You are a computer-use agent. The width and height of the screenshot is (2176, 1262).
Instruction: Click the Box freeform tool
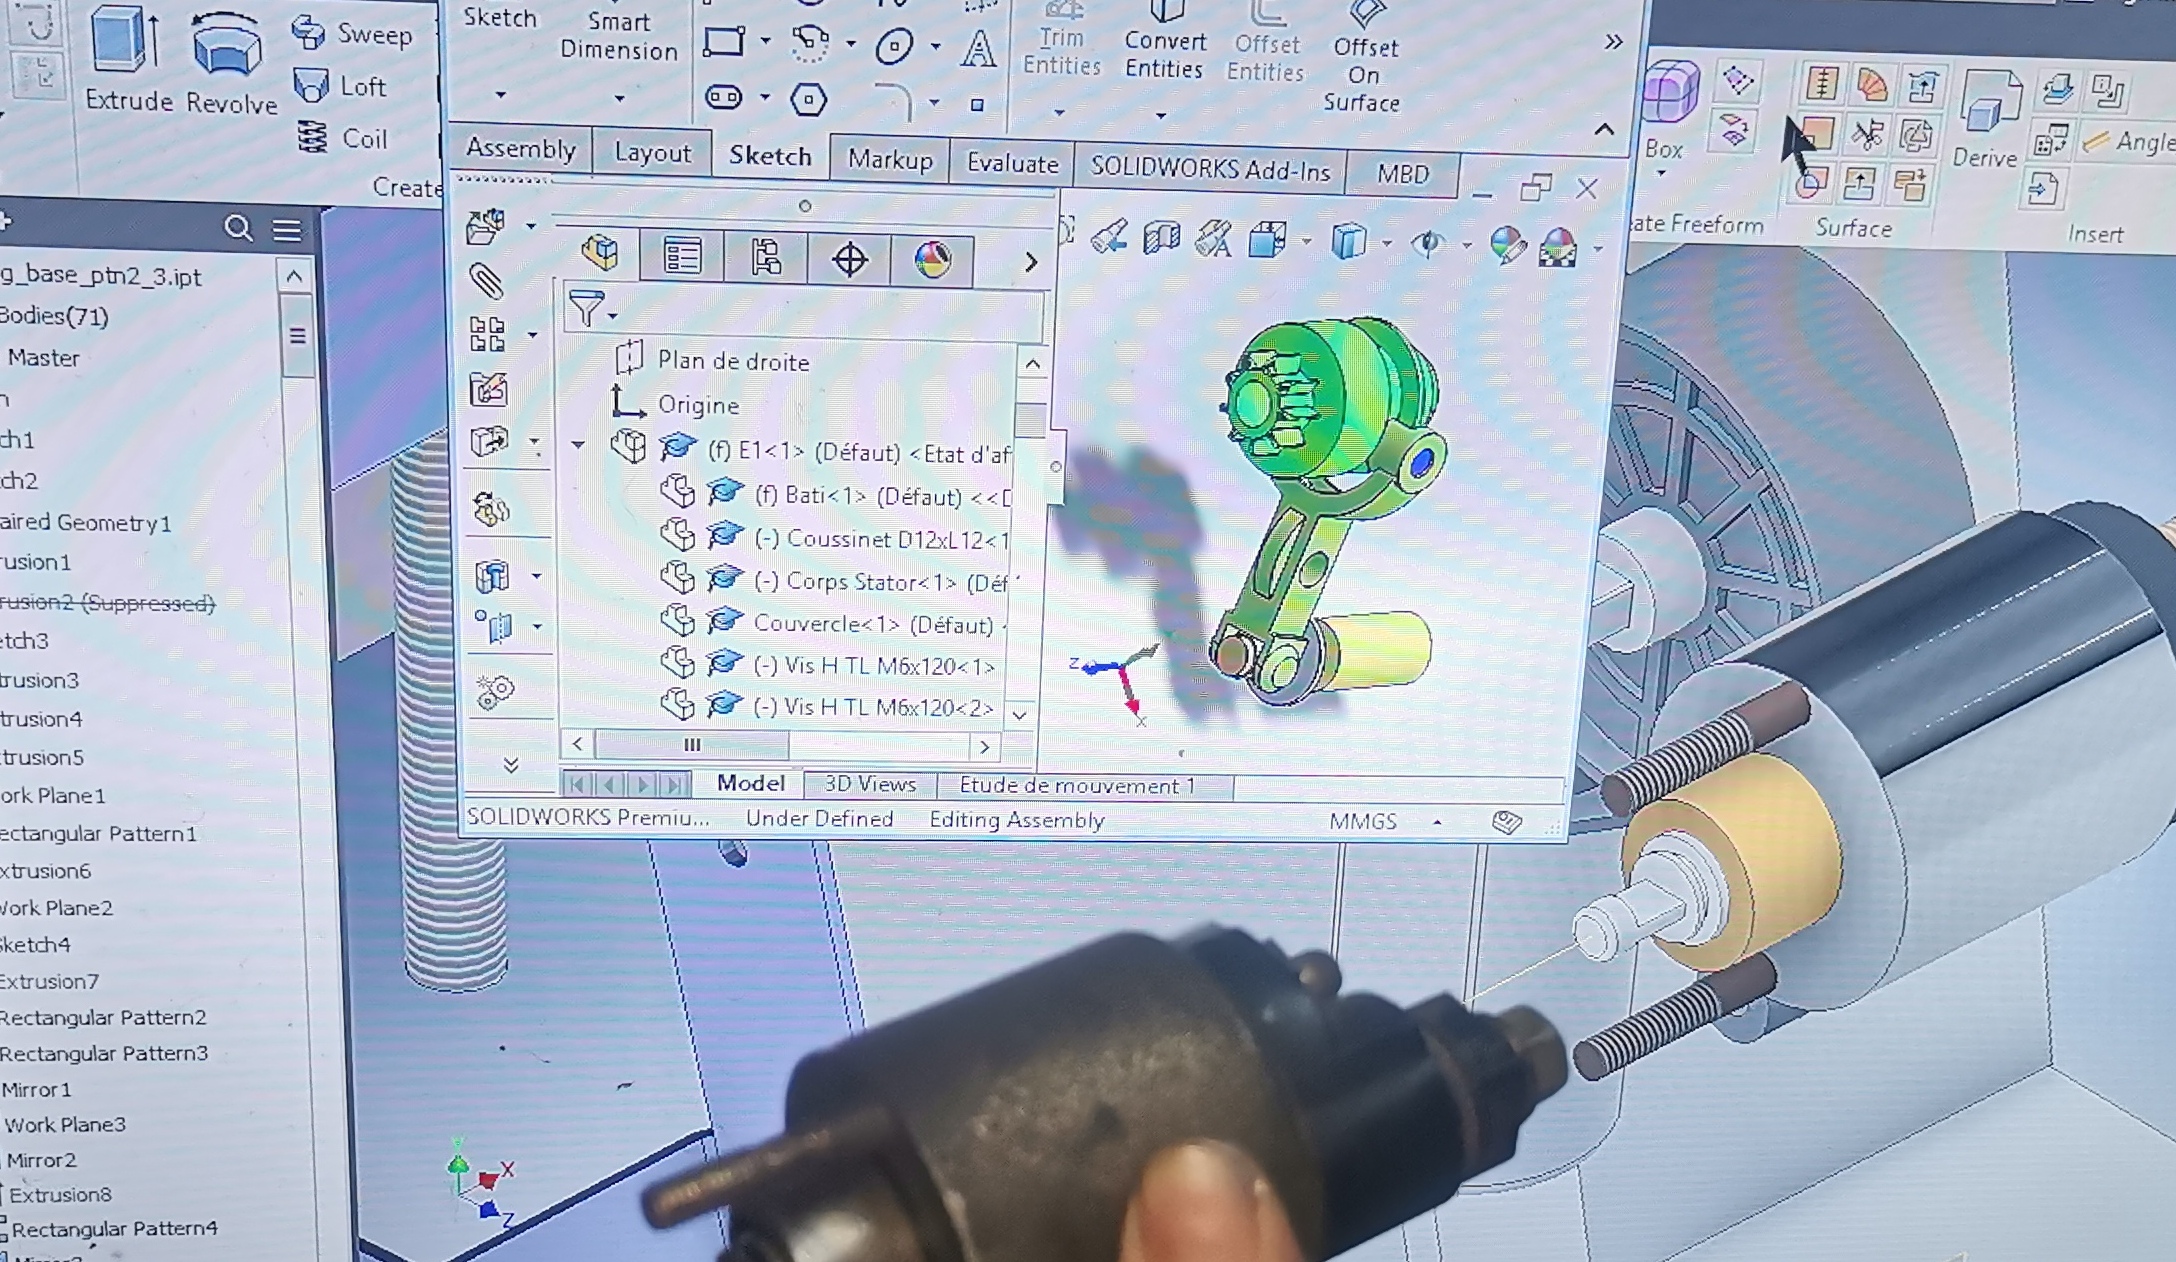[x=1669, y=108]
